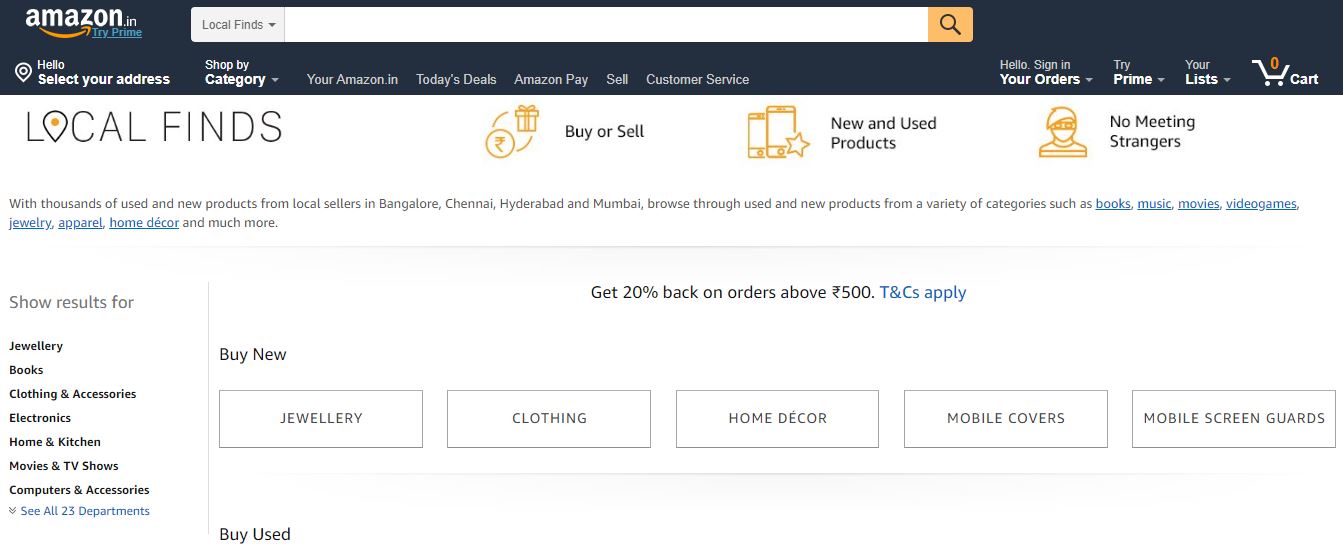Select the Jewellery Buy New button

pyautogui.click(x=321, y=419)
